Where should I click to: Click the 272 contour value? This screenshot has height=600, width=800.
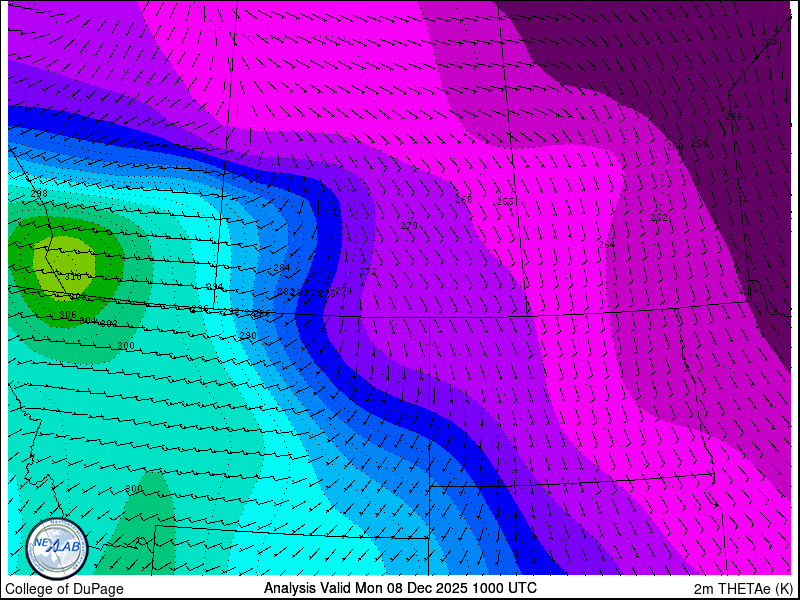(368, 272)
